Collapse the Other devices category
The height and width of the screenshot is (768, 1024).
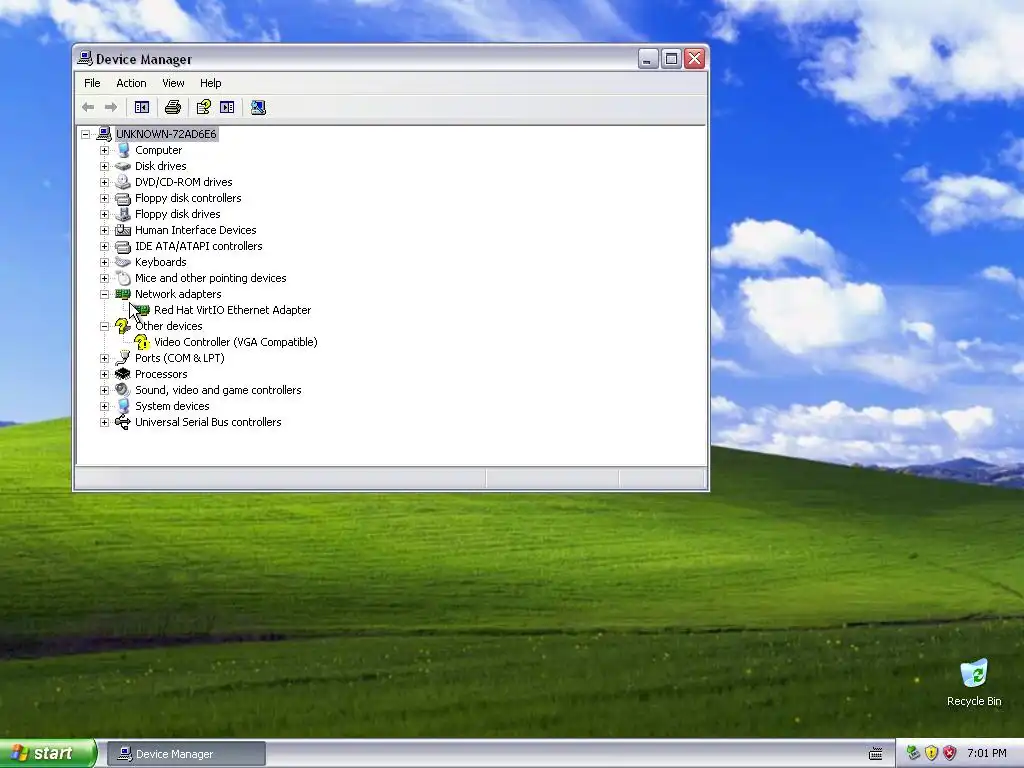[x=104, y=326]
